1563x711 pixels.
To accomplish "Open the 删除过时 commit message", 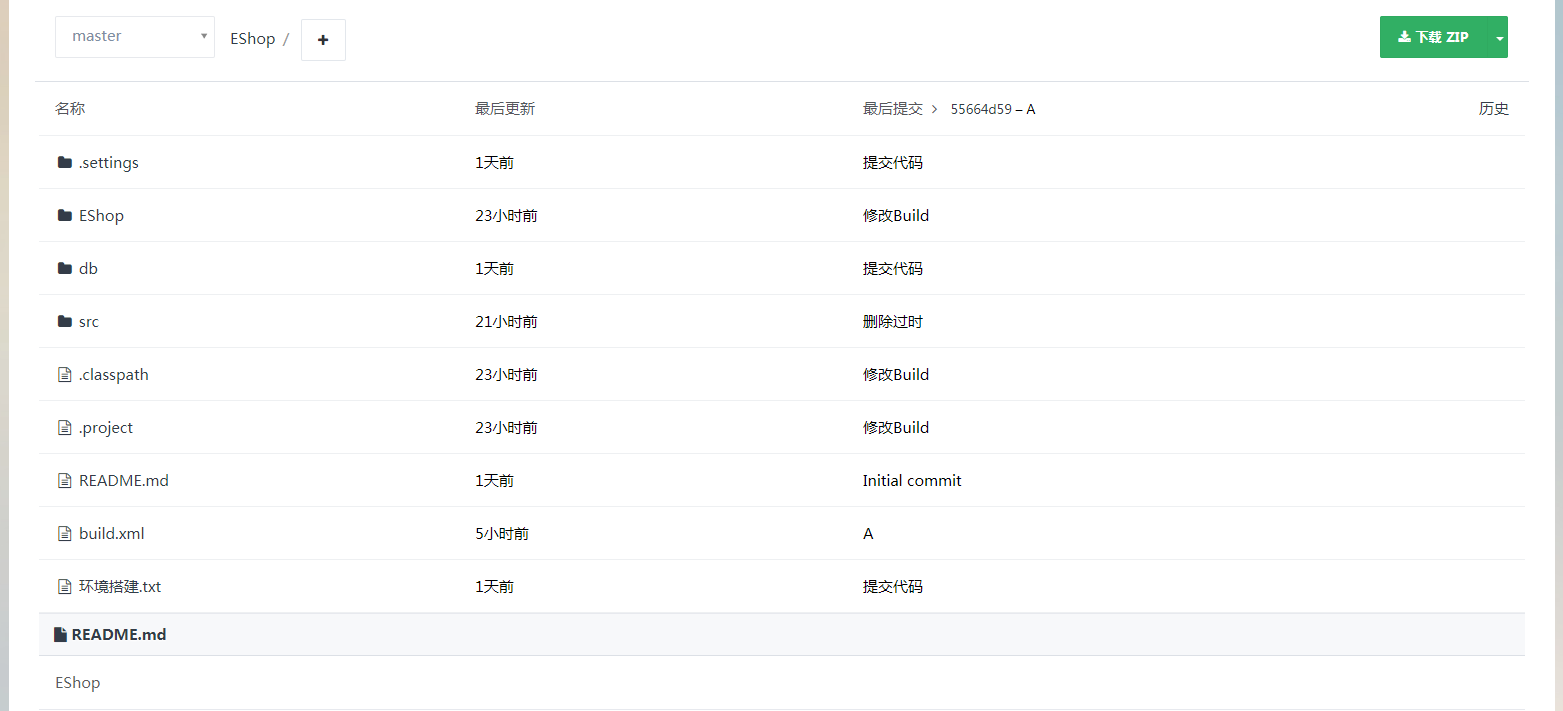I will (893, 321).
